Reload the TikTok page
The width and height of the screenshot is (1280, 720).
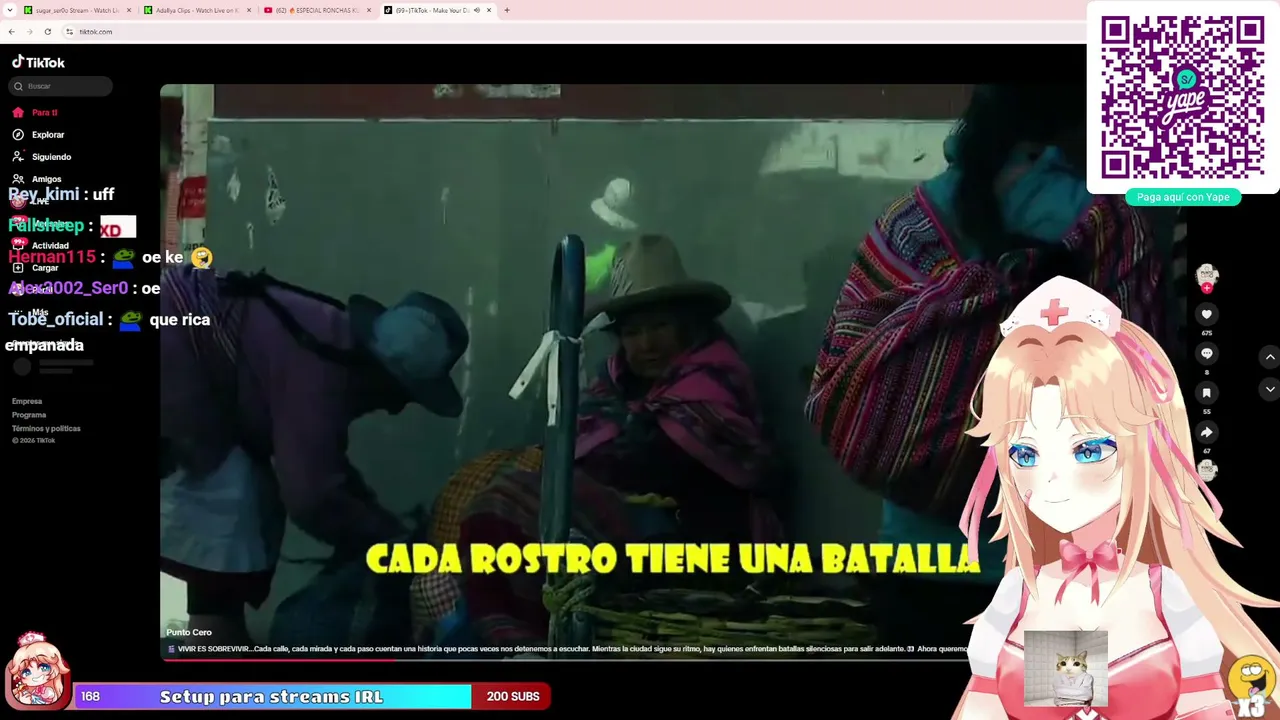pos(47,32)
